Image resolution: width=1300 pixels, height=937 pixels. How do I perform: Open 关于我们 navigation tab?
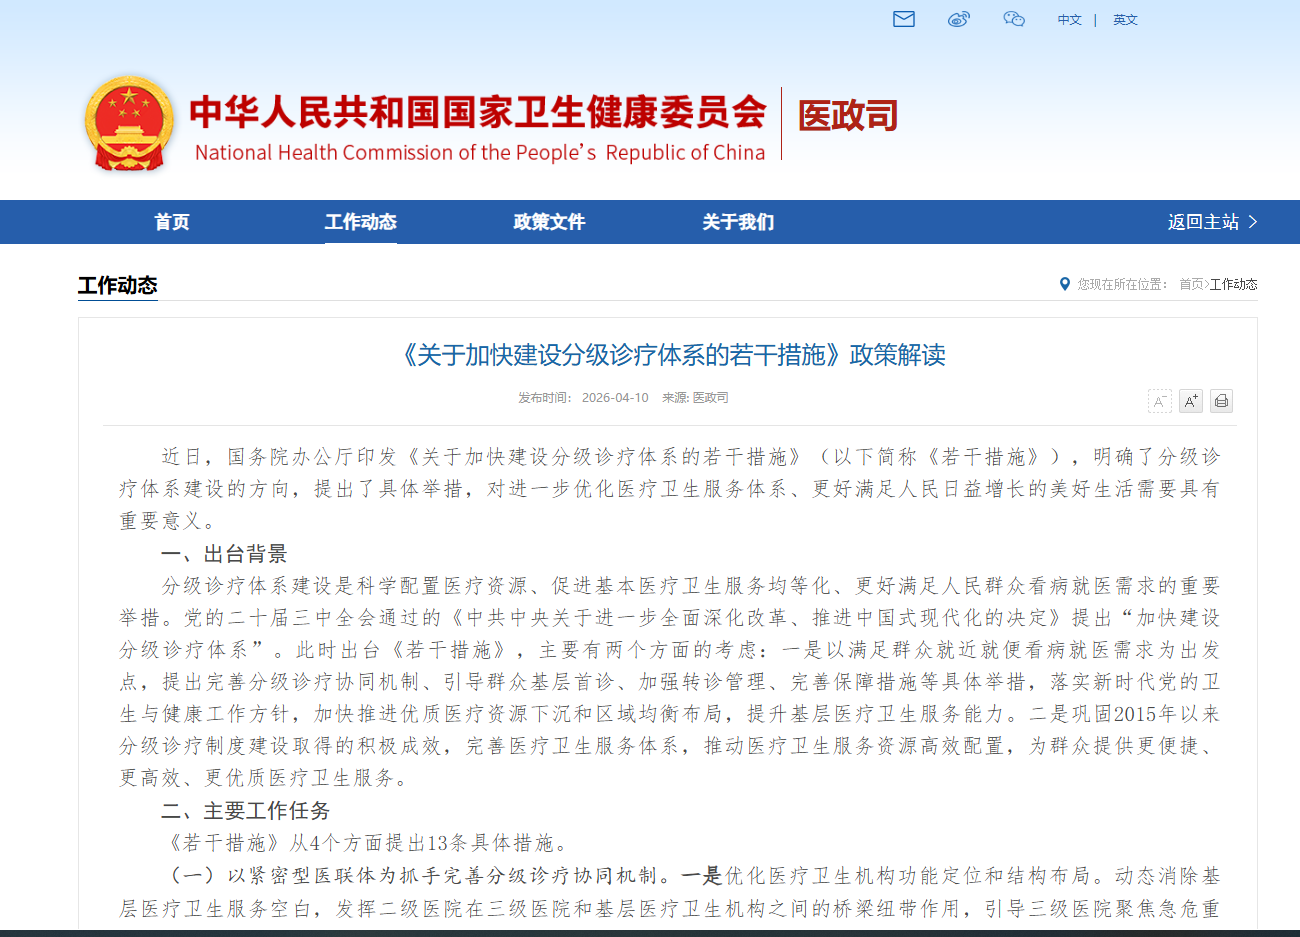[738, 222]
